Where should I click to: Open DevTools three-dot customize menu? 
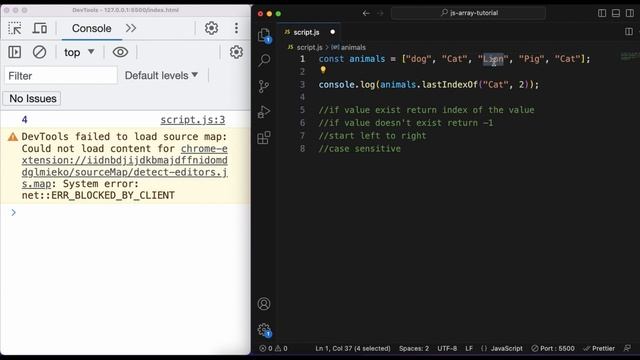click(236, 28)
